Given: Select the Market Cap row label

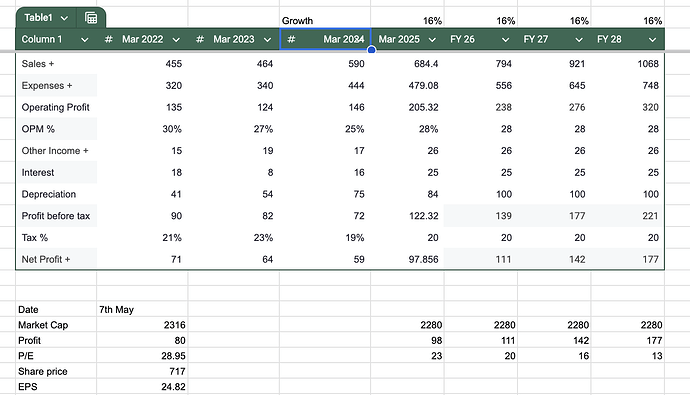Looking at the screenshot, I should [43, 325].
